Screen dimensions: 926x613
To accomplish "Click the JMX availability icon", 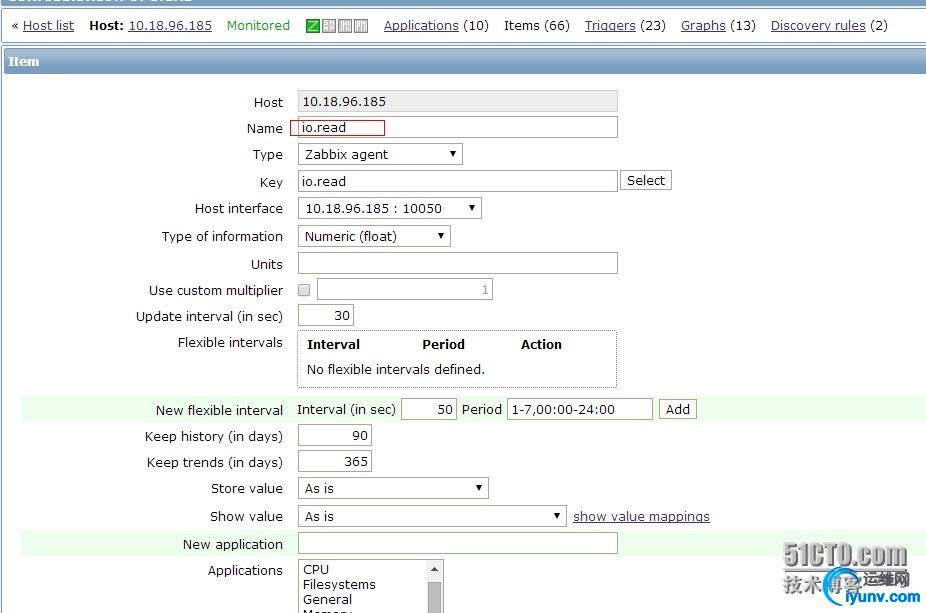I will (345, 26).
